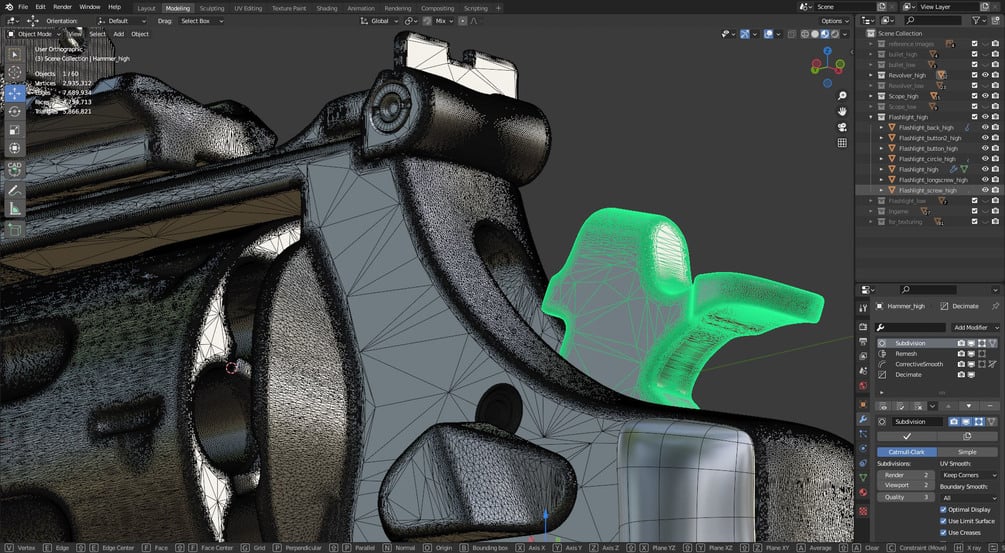Viewport: 1005px width, 553px height.
Task: Toggle the Optimal Display checkbox
Action: (943, 509)
